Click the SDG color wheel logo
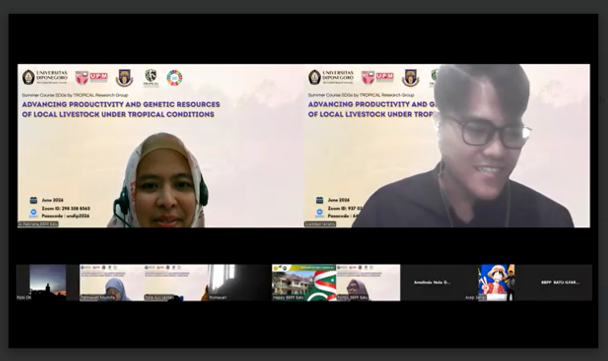Viewport: 608px width, 361px height. tap(174, 78)
